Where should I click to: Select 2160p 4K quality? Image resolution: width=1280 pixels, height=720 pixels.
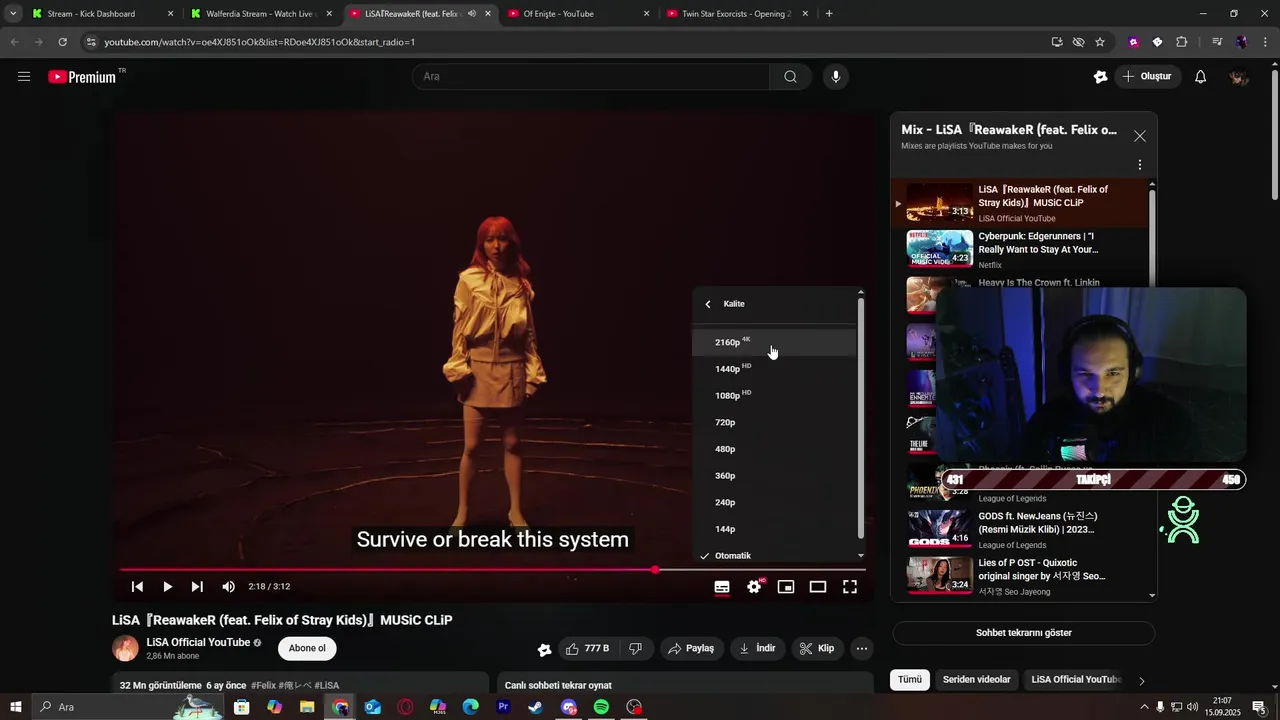point(774,342)
